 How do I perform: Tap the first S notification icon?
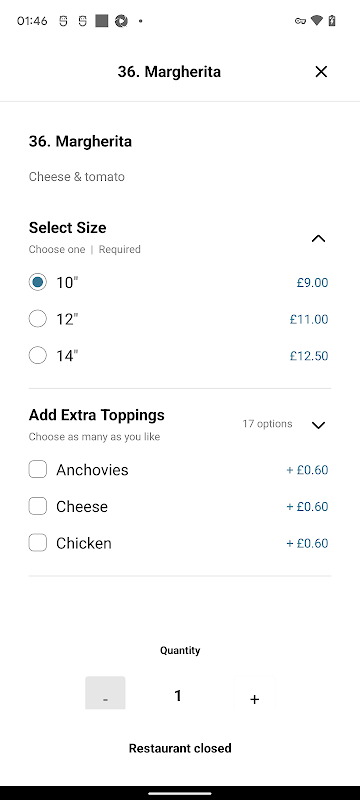coord(63,21)
